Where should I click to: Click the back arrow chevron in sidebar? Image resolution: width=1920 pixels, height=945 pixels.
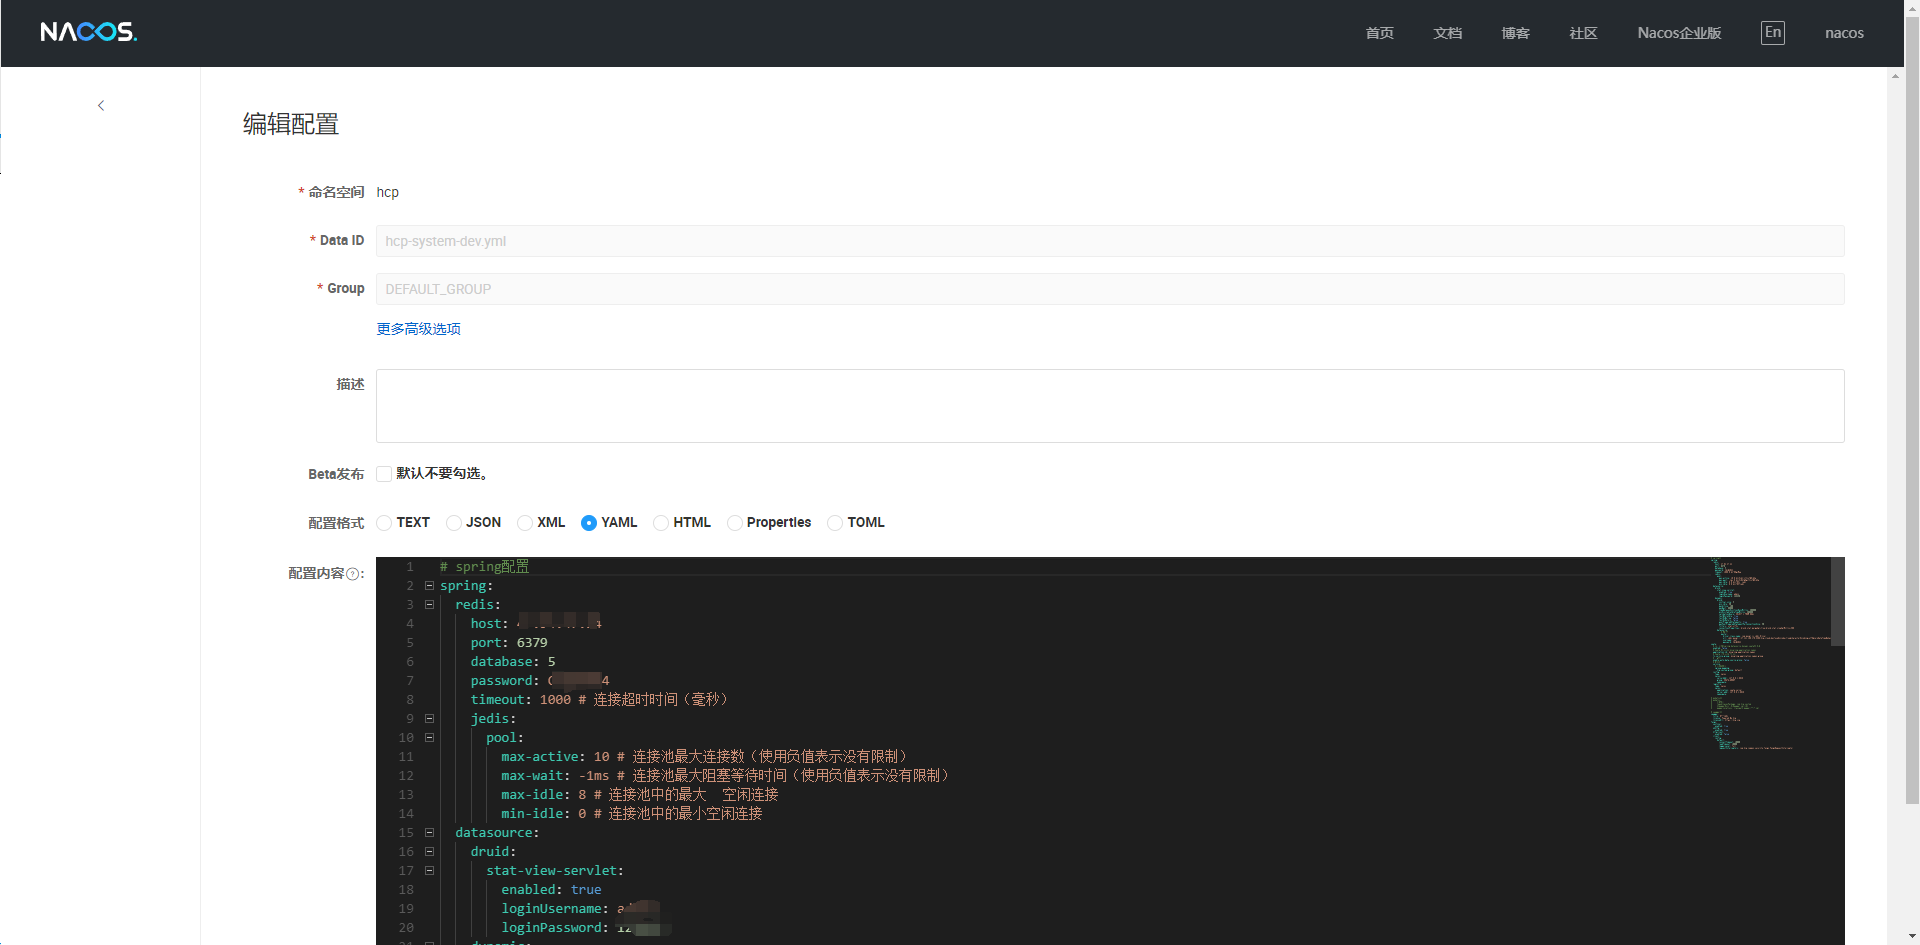[101, 105]
